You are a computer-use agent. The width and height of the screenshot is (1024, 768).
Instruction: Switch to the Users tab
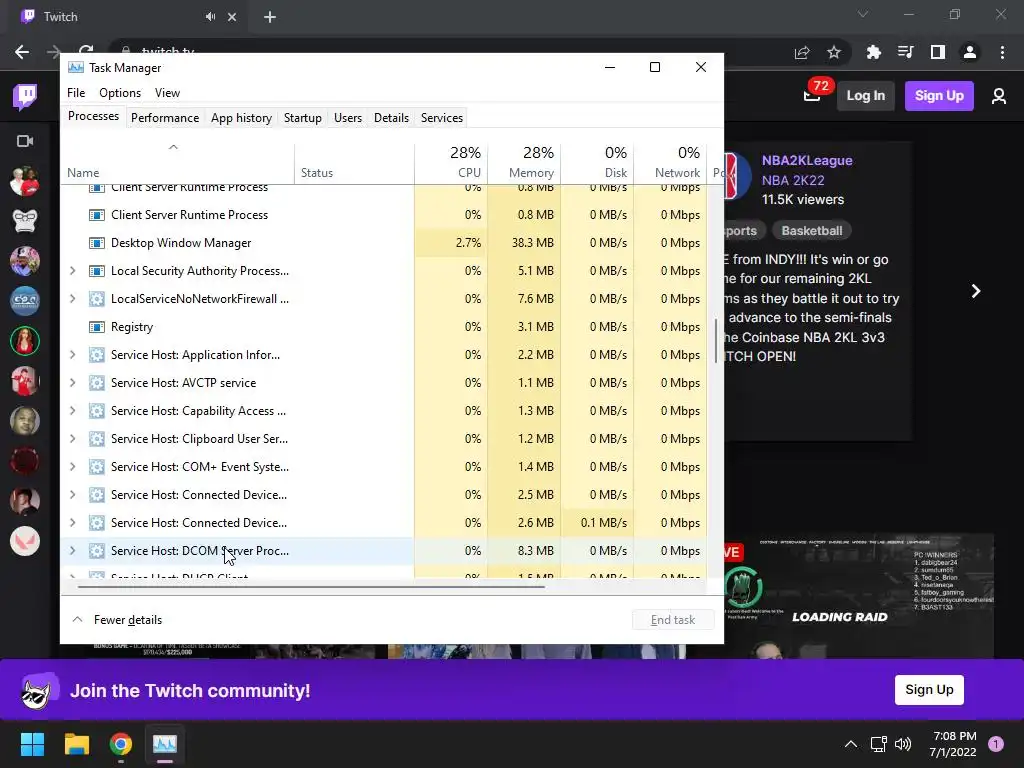tap(347, 118)
